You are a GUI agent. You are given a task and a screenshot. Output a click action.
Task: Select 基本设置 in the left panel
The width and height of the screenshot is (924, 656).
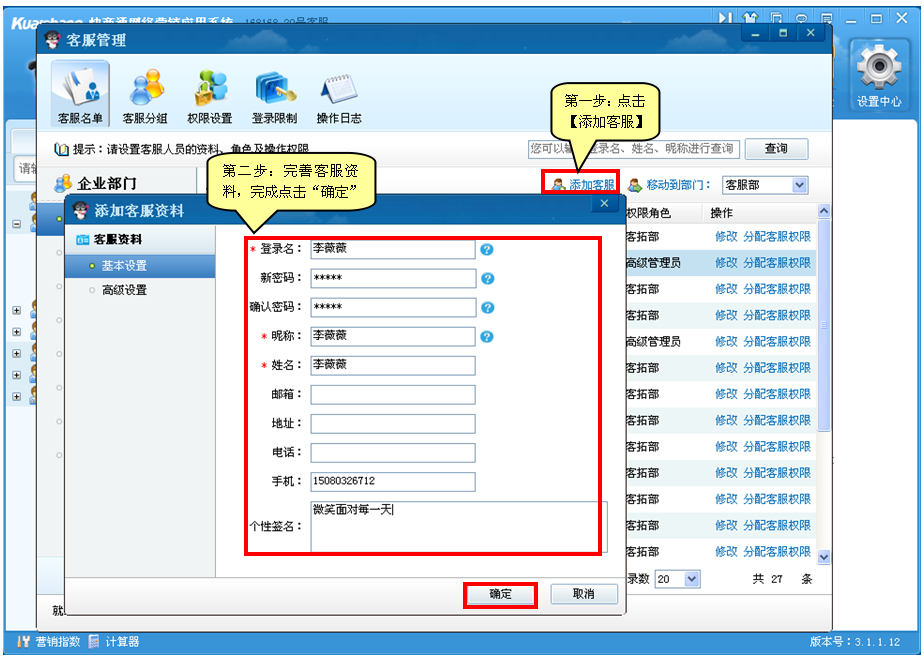(x=124, y=266)
